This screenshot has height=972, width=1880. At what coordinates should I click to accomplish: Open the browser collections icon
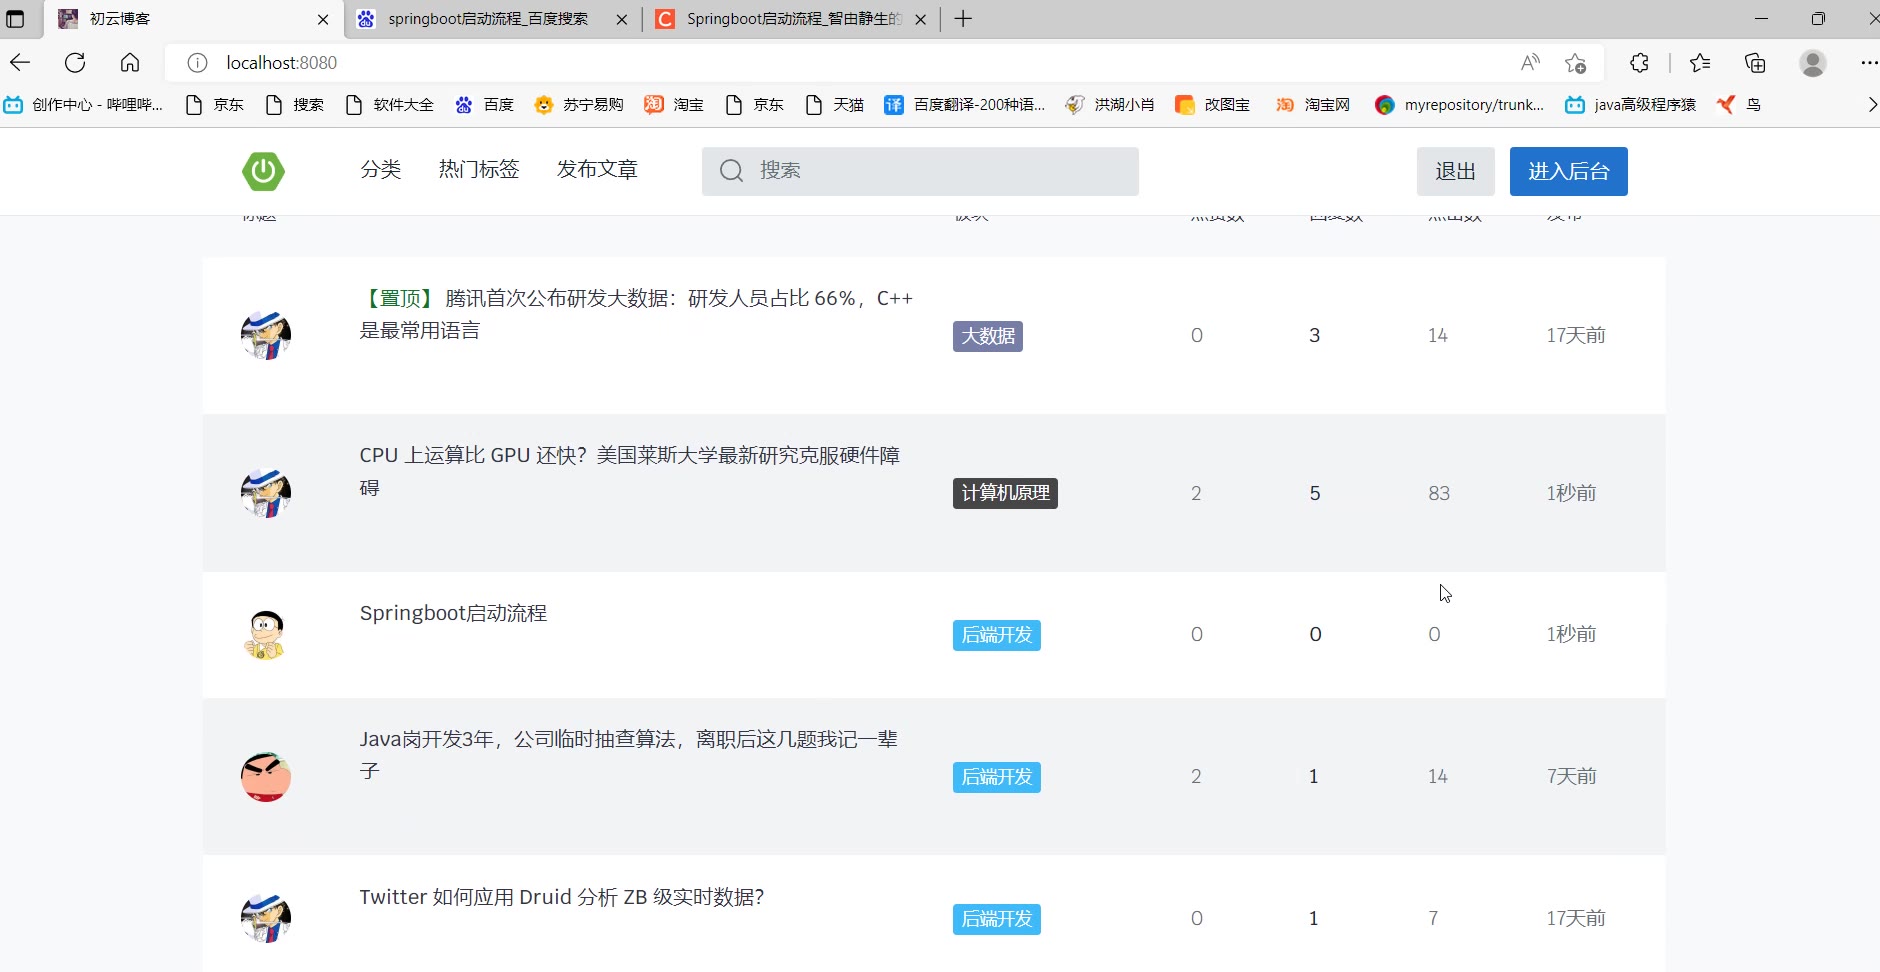click(1755, 63)
